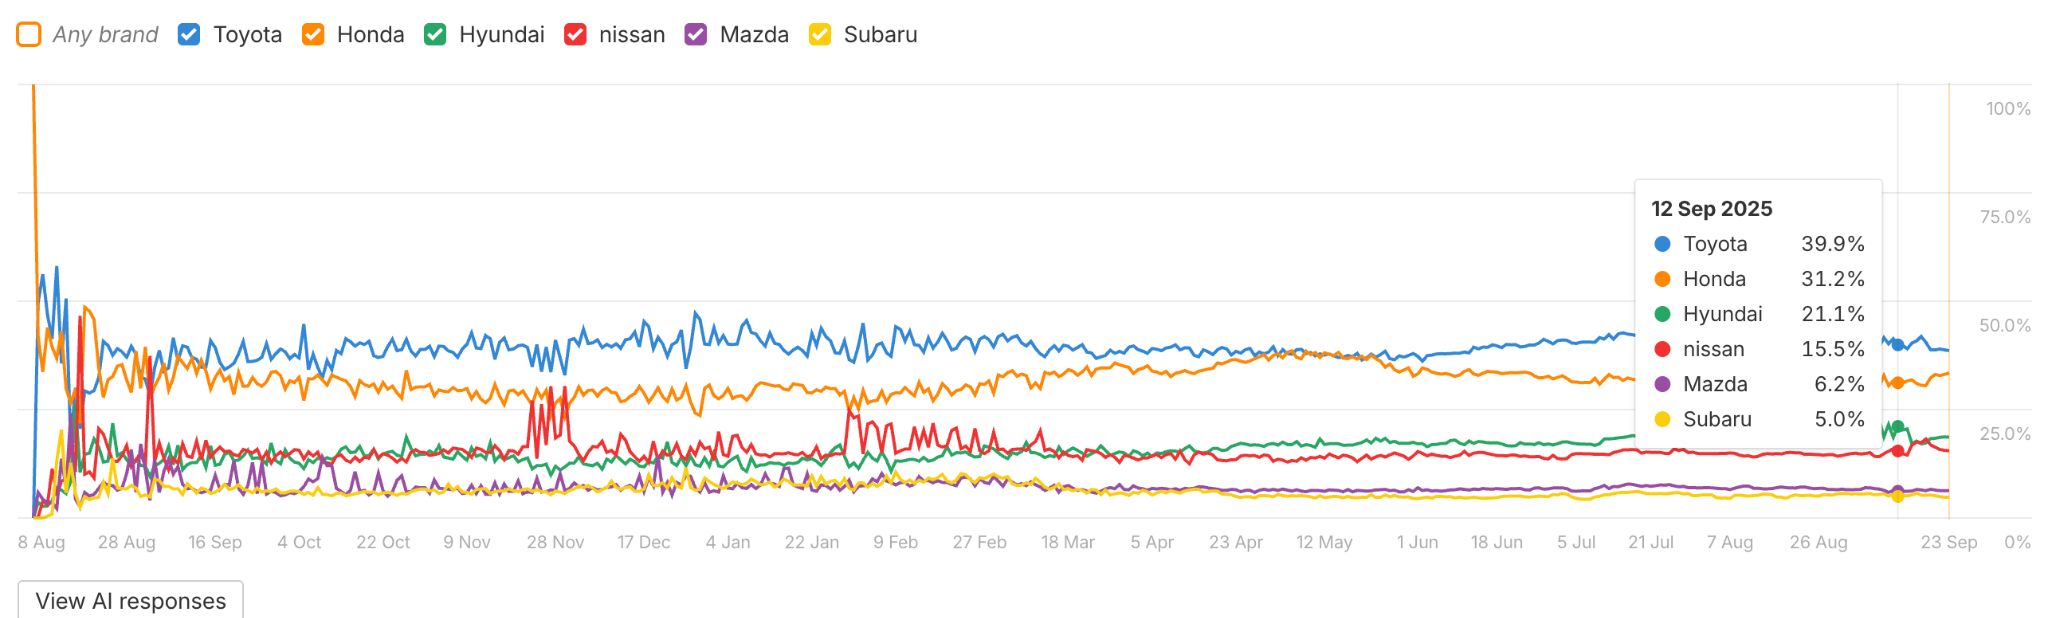Click the red nissan dot in the tooltip
The image size is (2048, 618).
click(1660, 349)
